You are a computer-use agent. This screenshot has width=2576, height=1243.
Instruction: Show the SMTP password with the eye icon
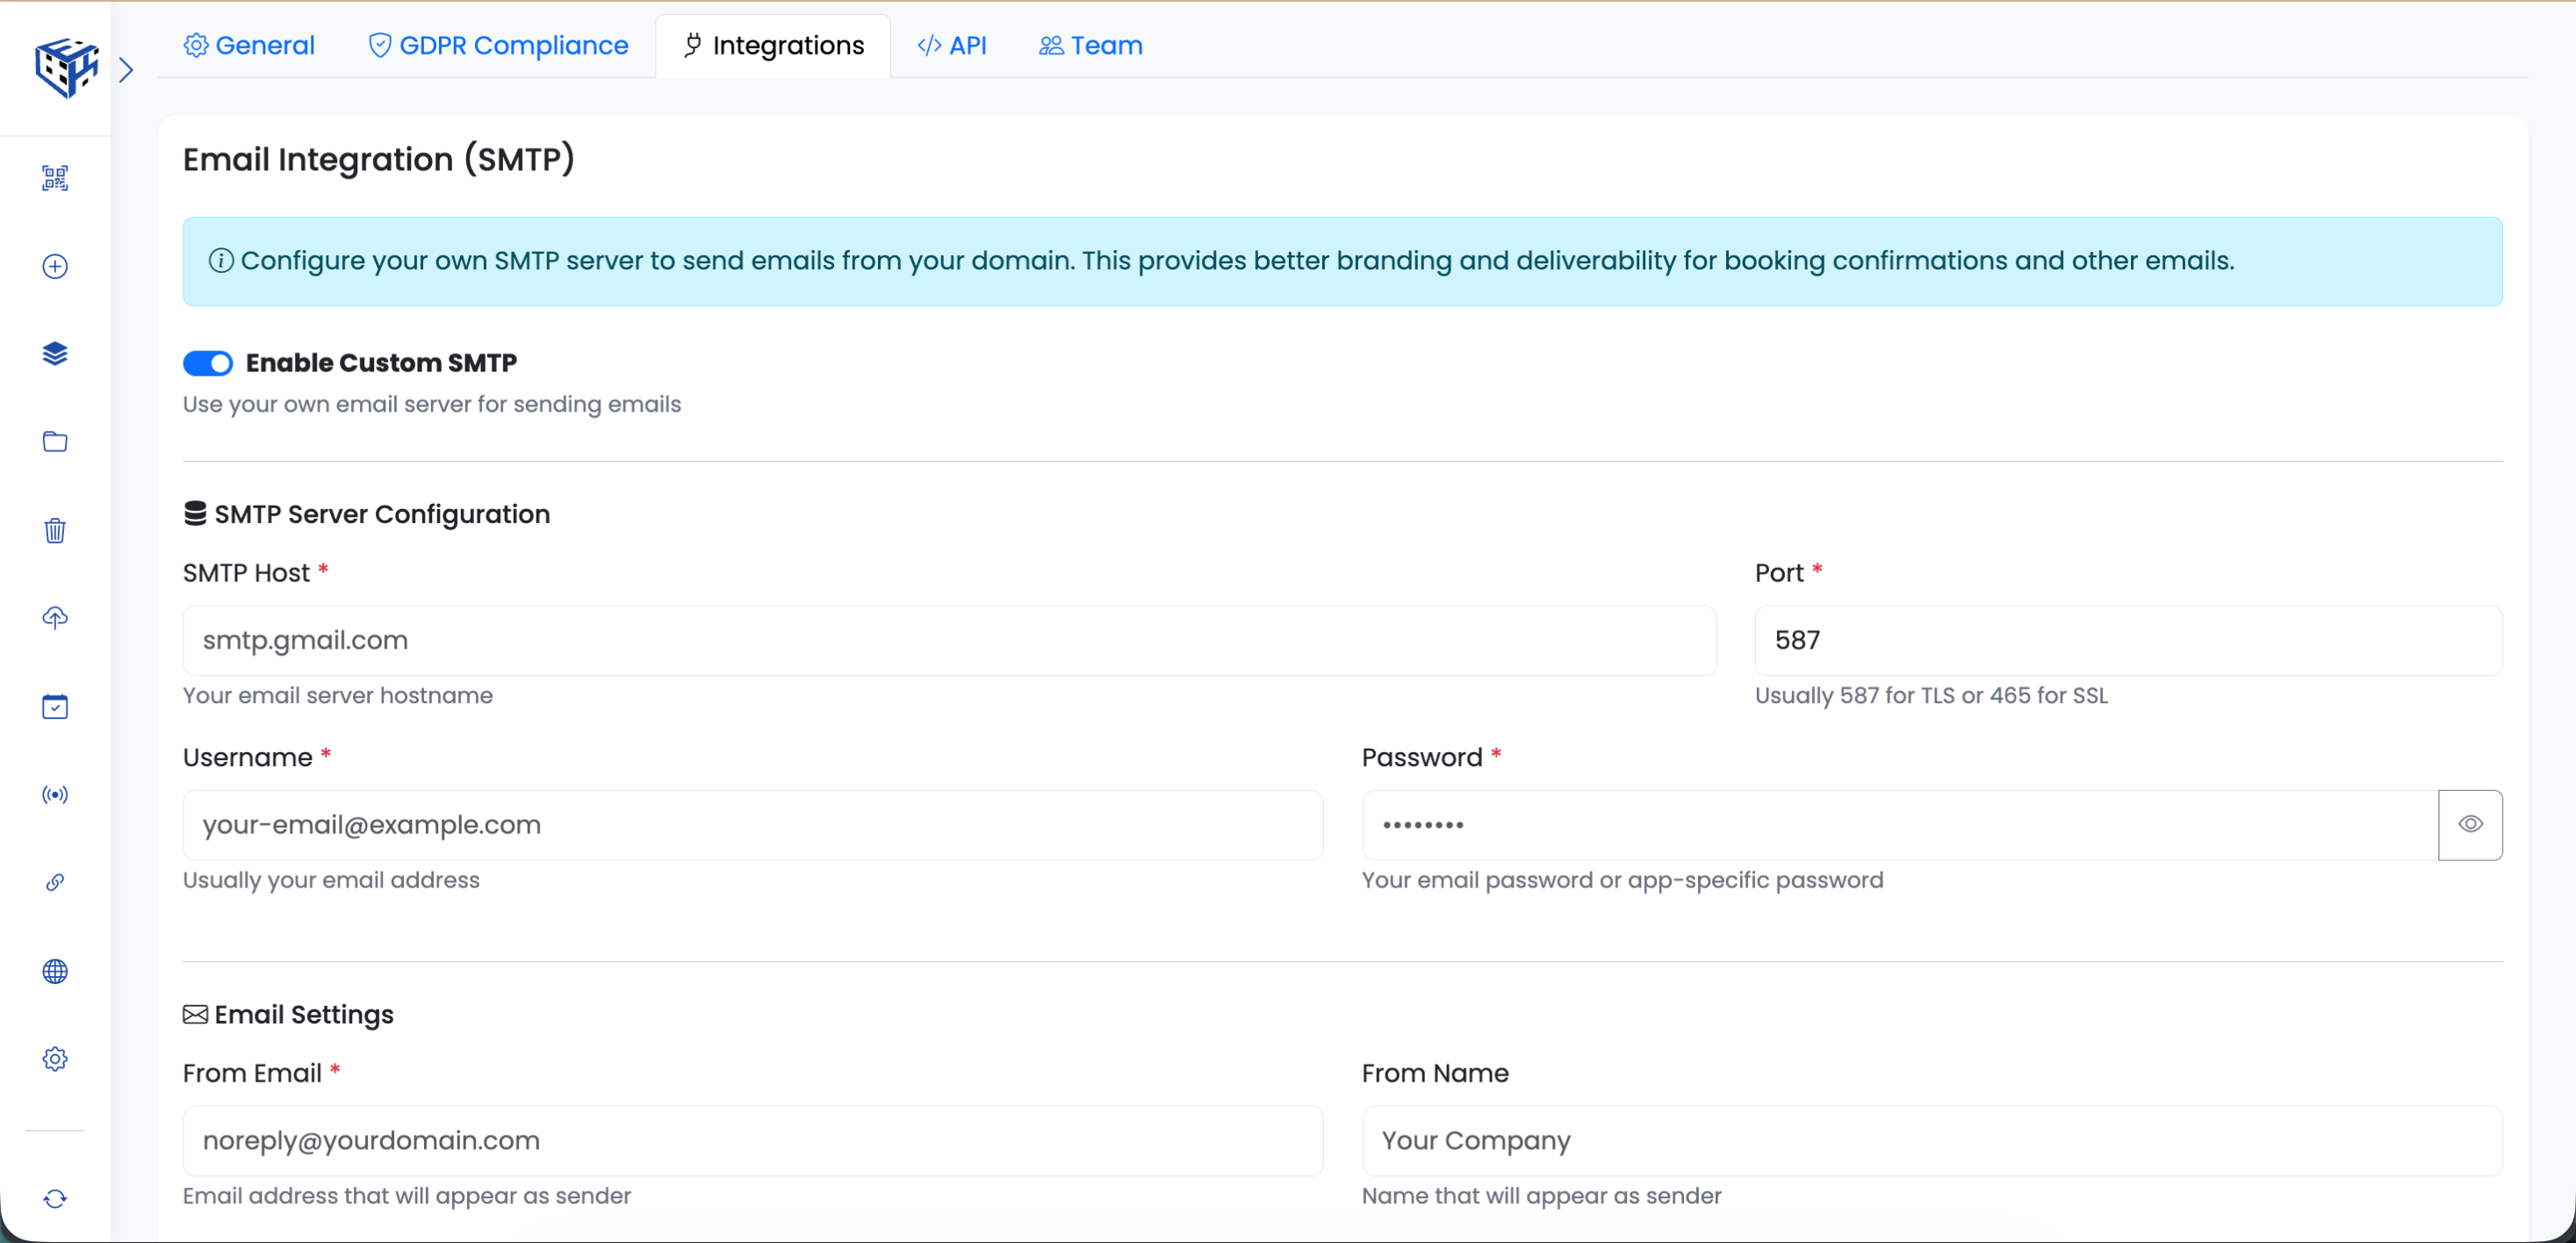click(2470, 824)
